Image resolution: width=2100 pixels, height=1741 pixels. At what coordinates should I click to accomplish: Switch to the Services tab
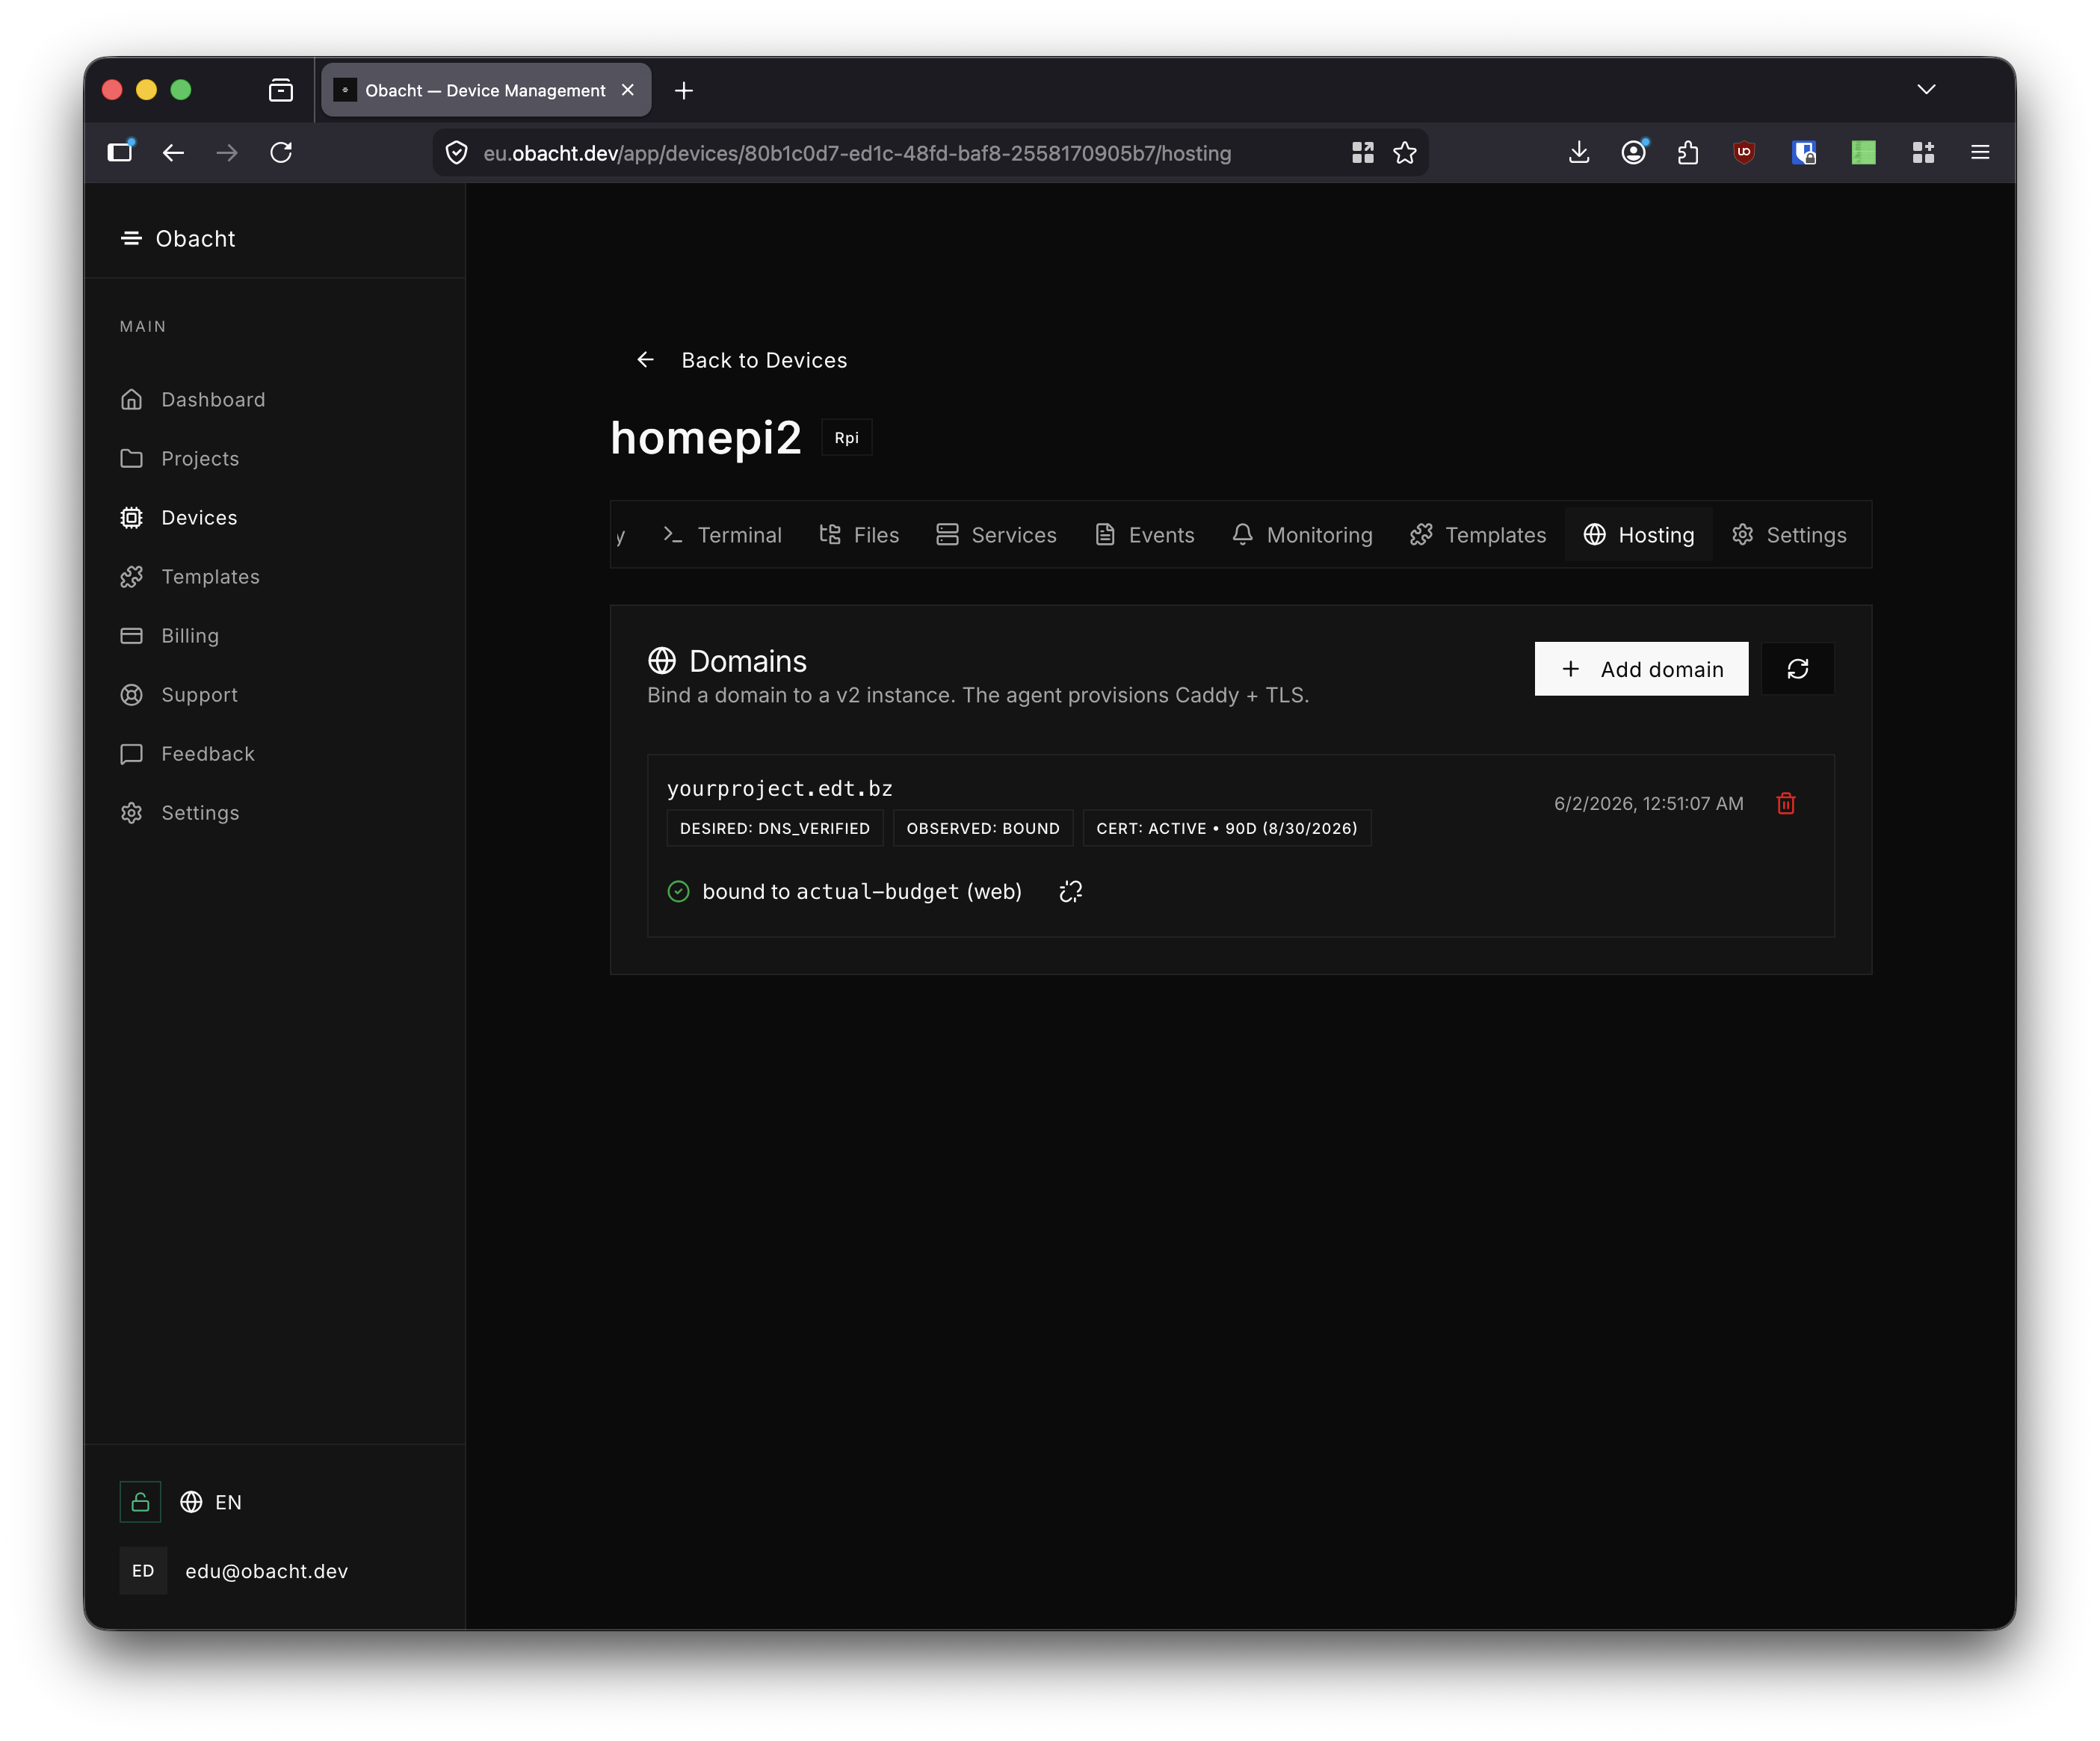996,535
